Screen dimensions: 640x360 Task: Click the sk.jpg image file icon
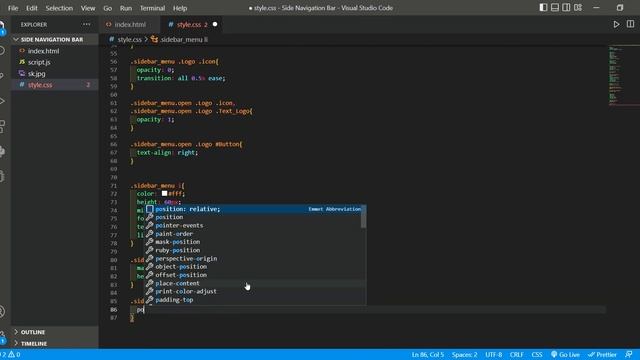click(22, 73)
